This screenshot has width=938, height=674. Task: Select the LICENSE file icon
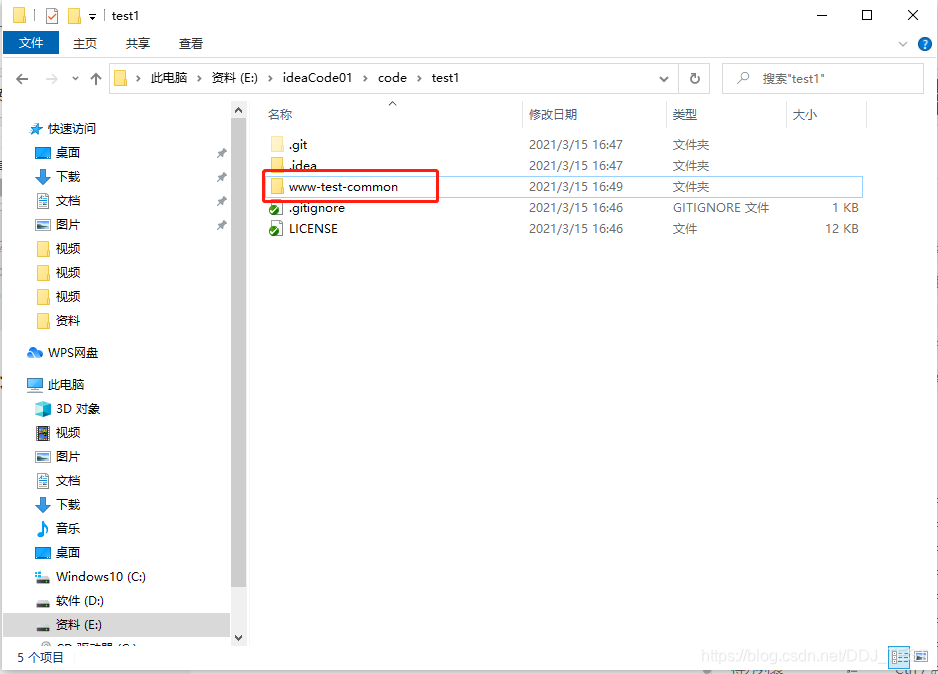tap(275, 228)
